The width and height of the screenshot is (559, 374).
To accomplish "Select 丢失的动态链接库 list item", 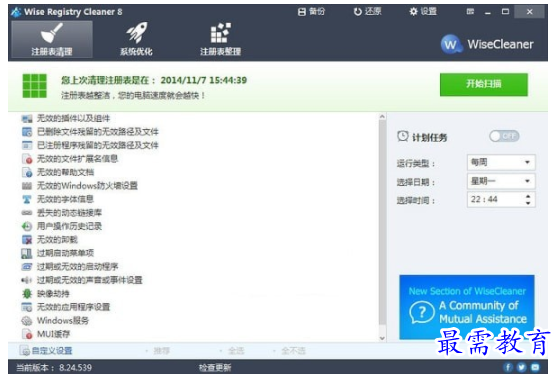I will (x=70, y=213).
